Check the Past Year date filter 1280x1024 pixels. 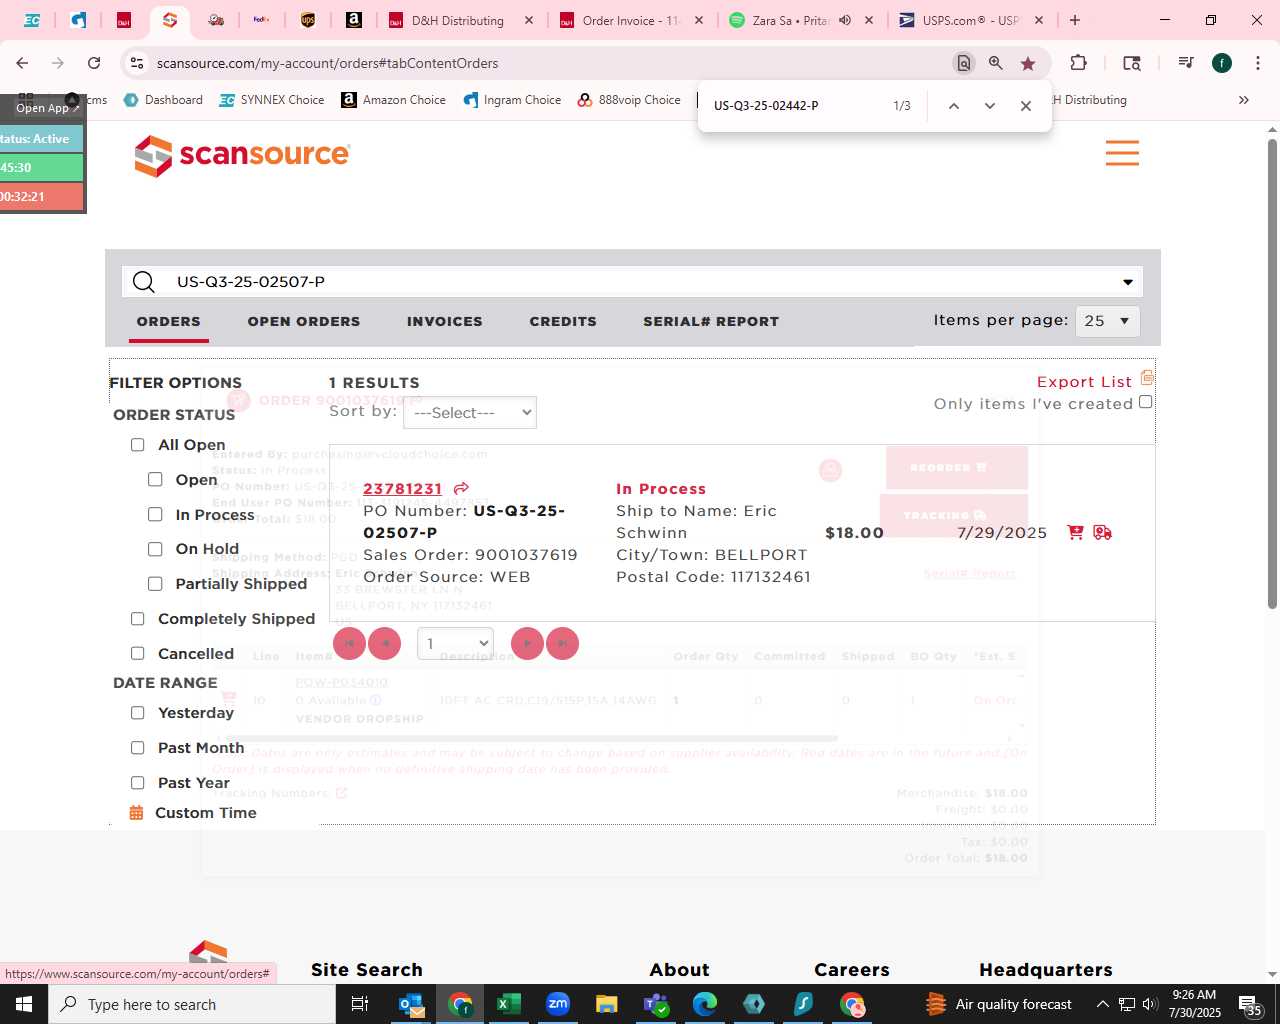(x=138, y=783)
